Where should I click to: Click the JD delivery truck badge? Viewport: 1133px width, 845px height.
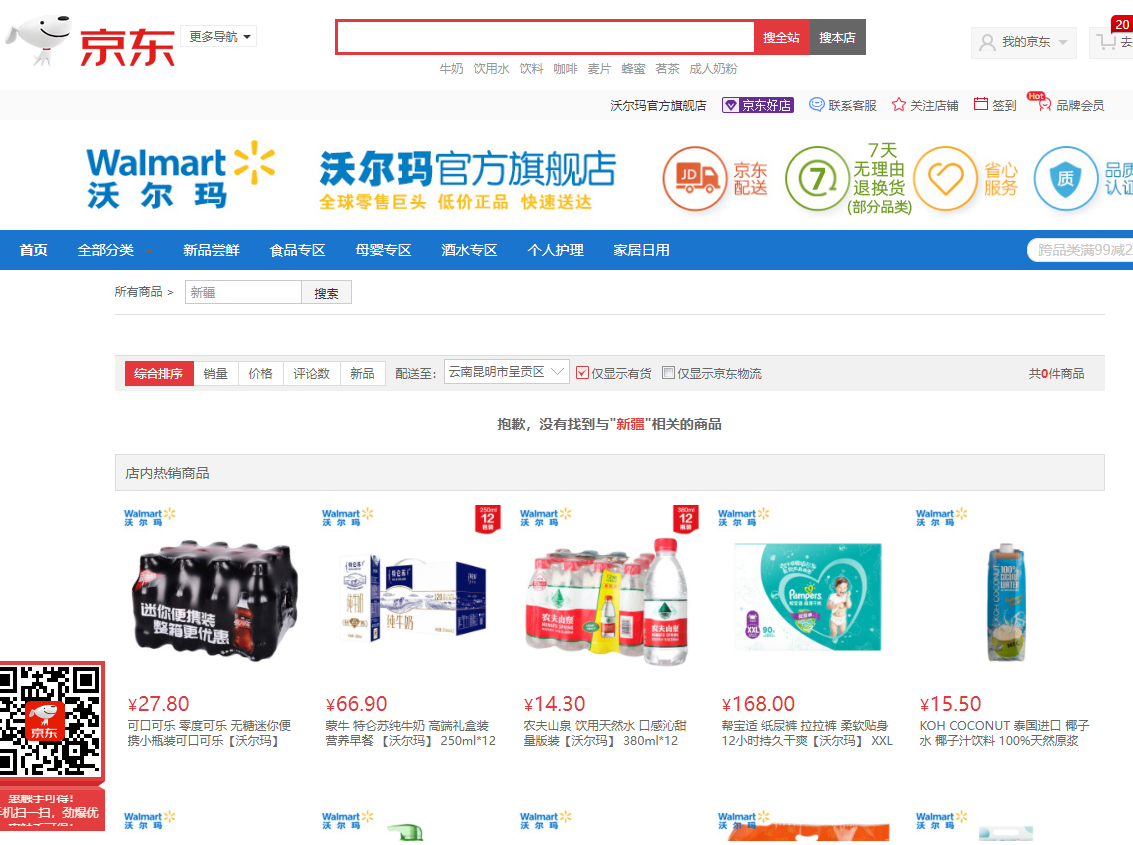(x=694, y=179)
